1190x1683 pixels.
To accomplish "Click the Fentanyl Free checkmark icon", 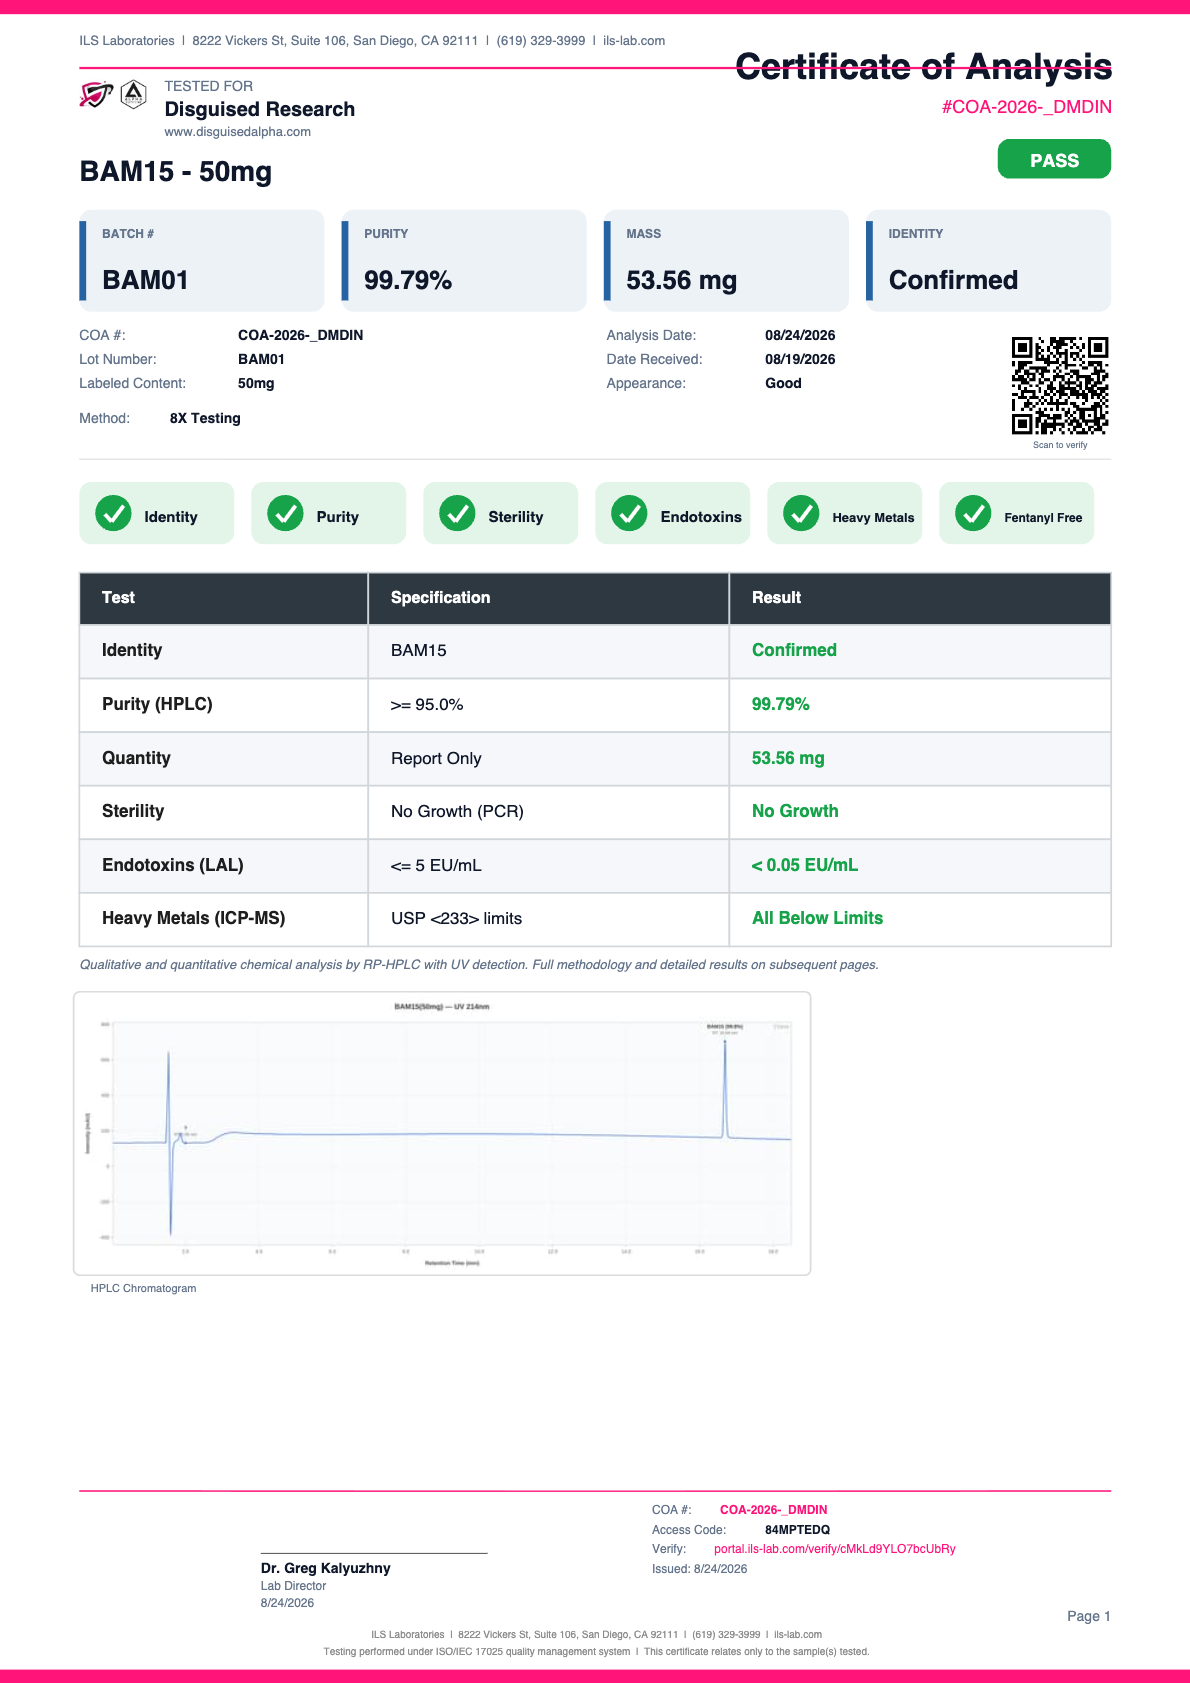I will click(973, 513).
